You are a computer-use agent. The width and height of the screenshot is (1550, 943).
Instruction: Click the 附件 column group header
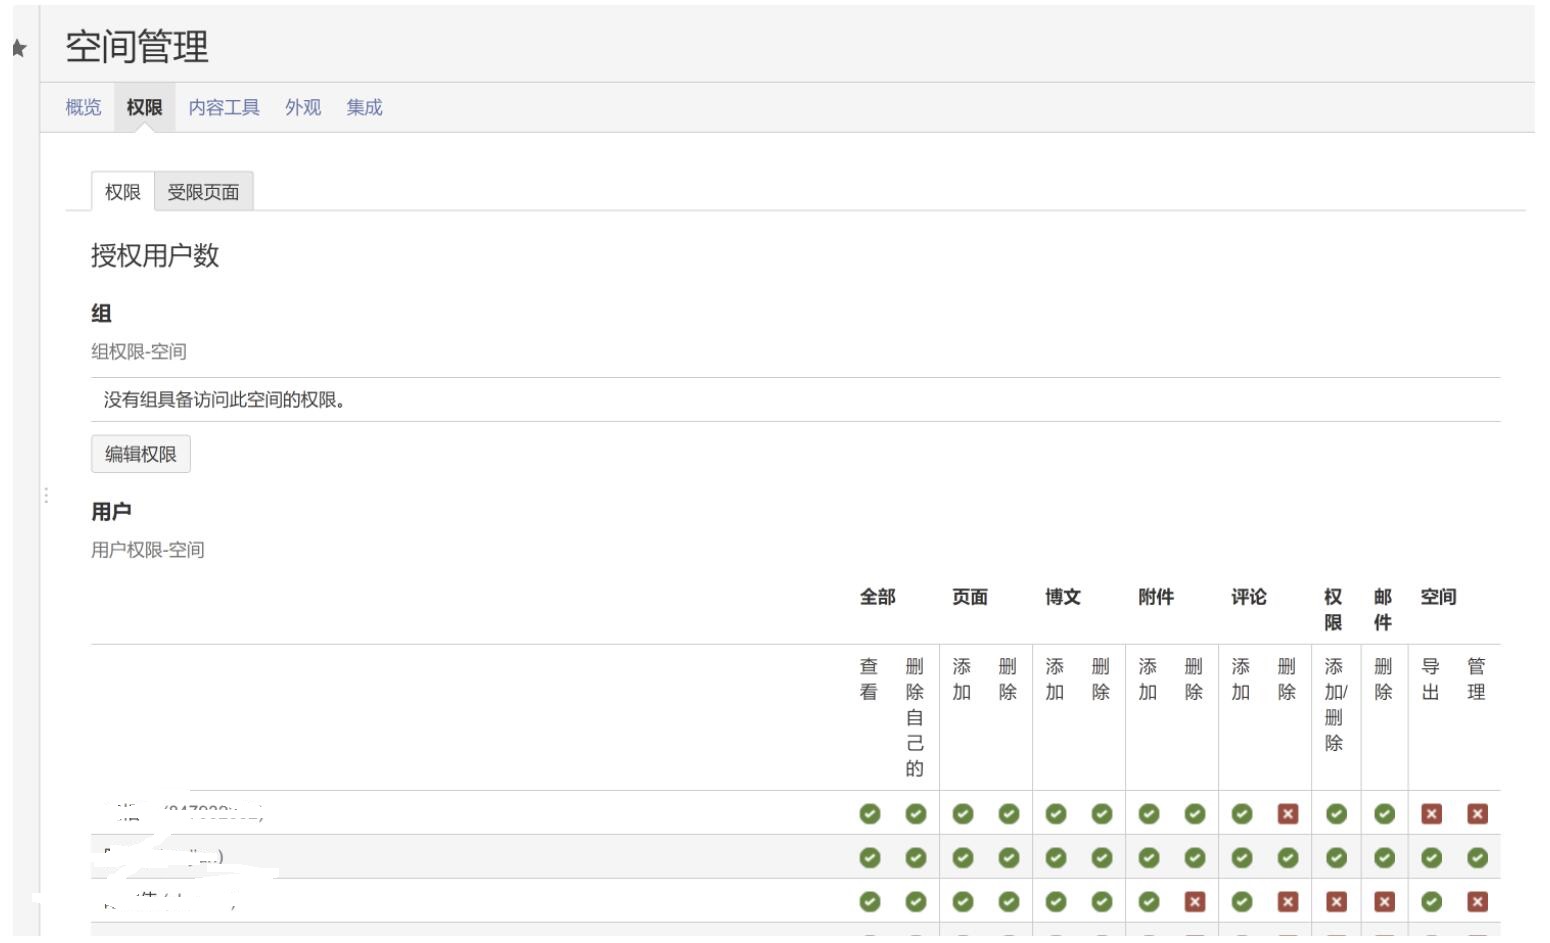[x=1156, y=597]
